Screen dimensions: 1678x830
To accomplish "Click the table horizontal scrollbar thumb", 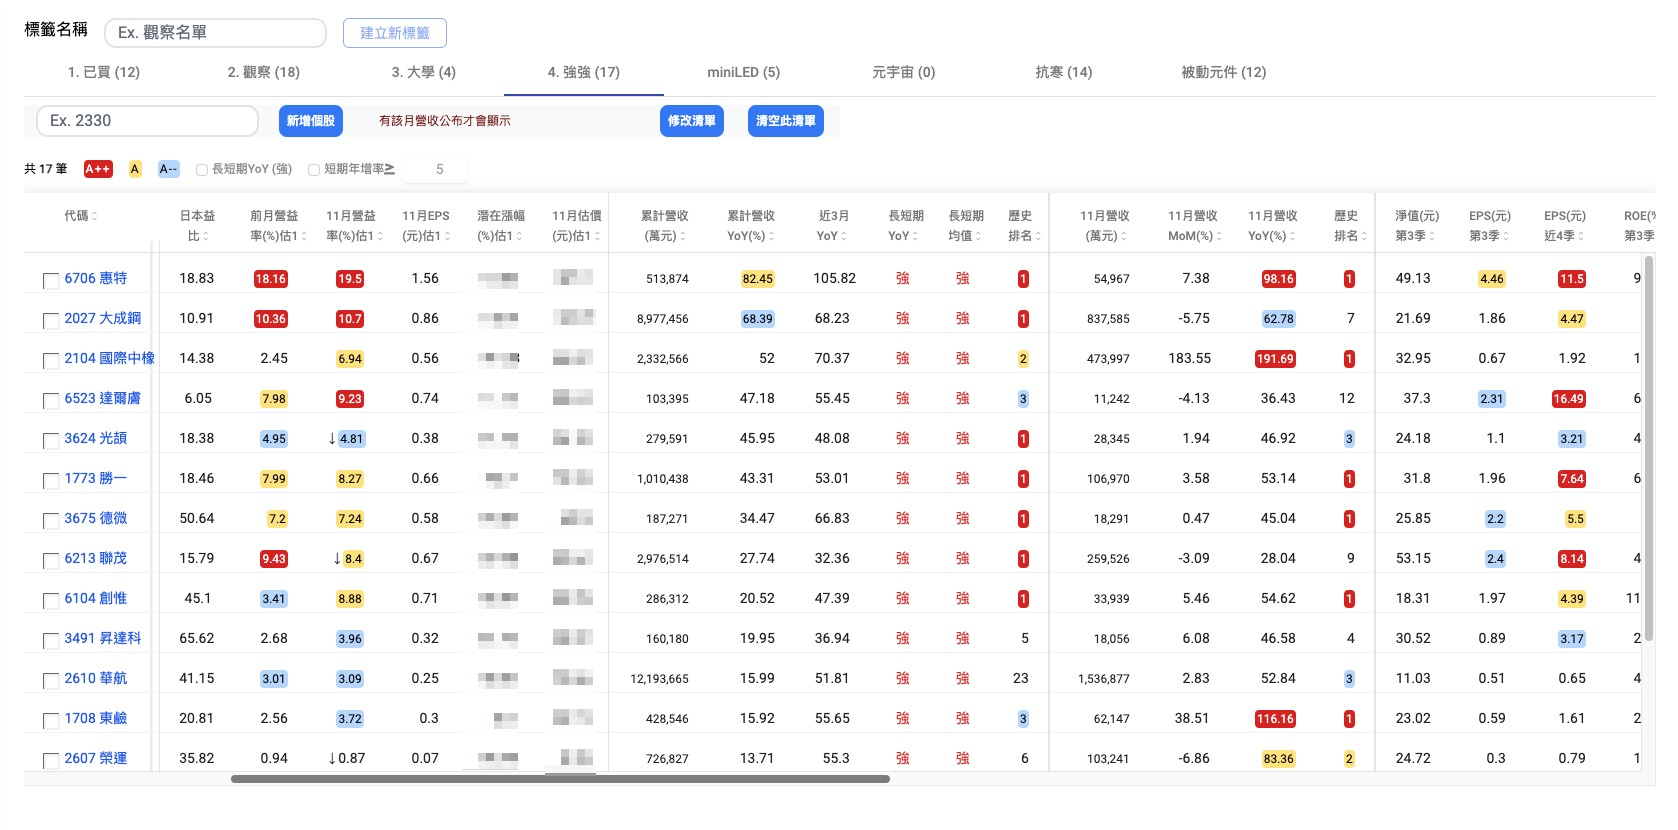I will click(560, 779).
